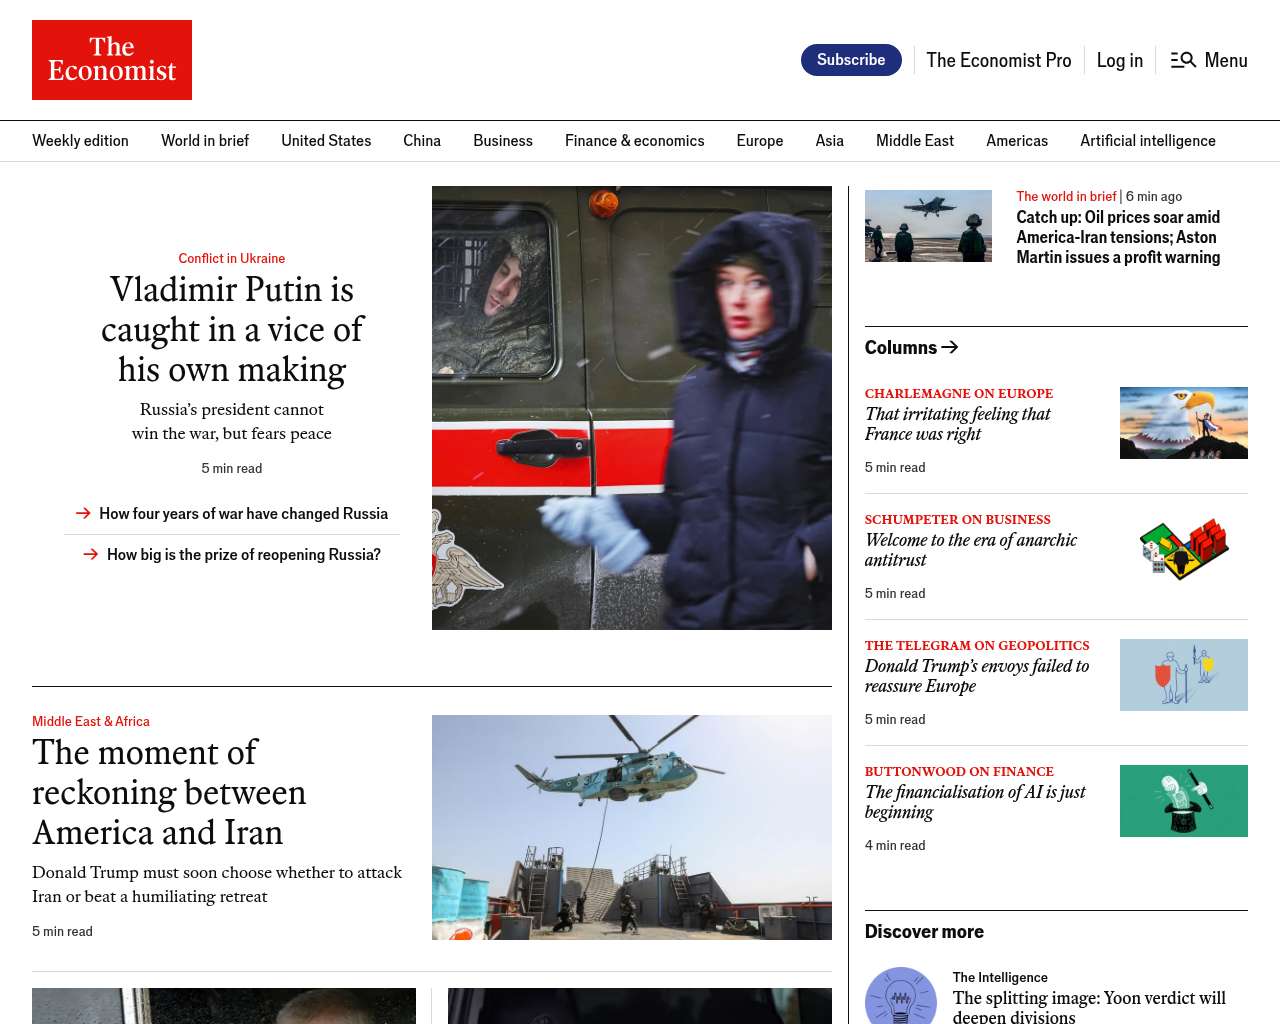Open 'How big is the prize of reopening Russia?'
This screenshot has width=1280, height=1024.
[x=244, y=554]
